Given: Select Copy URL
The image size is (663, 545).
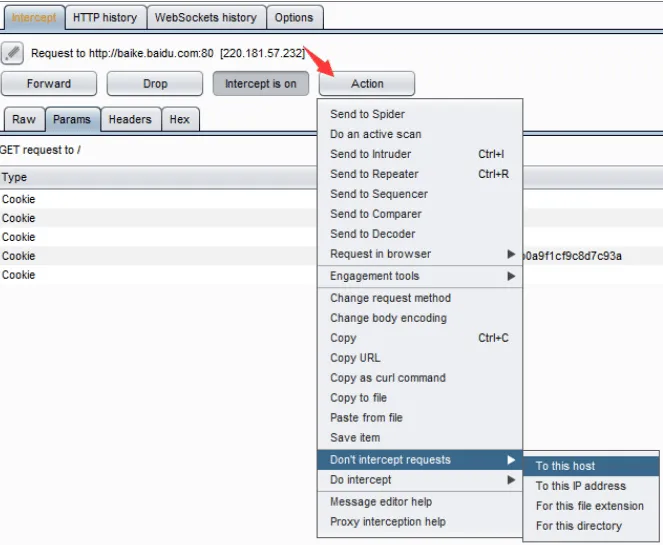Looking at the screenshot, I should (x=420, y=358).
